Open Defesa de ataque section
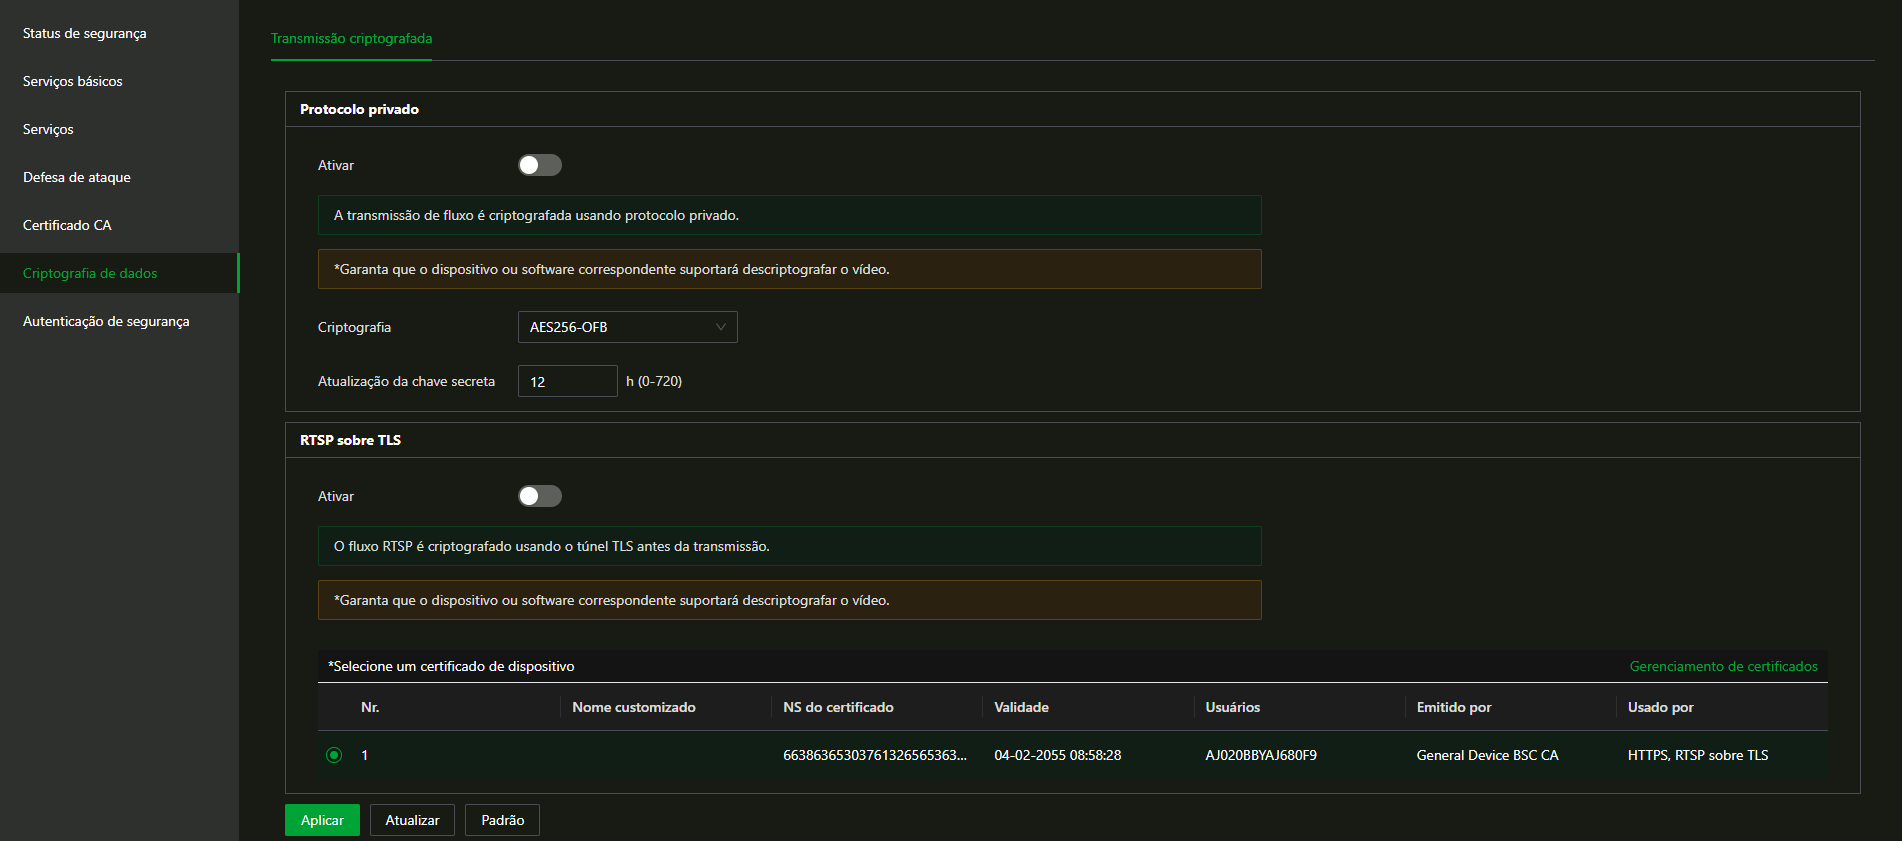The width and height of the screenshot is (1902, 841). pos(77,177)
